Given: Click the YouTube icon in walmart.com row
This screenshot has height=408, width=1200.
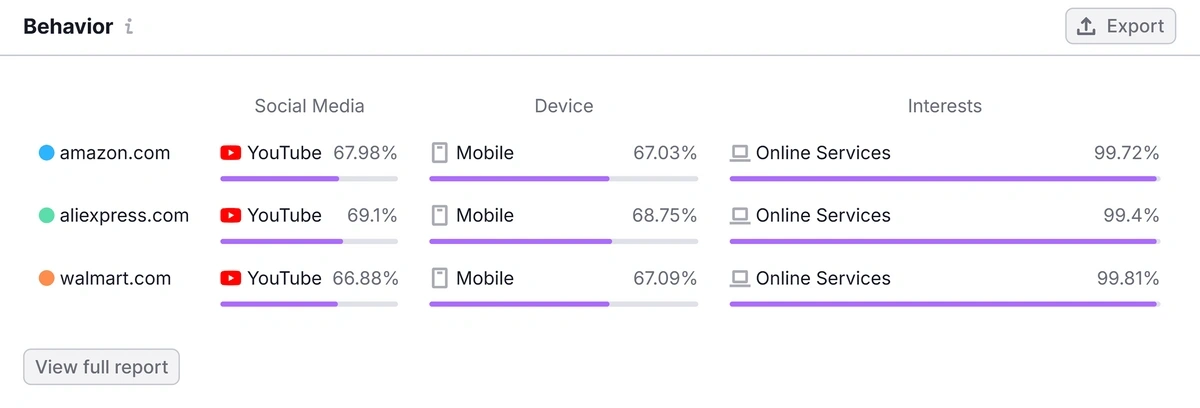Looking at the screenshot, I should (231, 278).
